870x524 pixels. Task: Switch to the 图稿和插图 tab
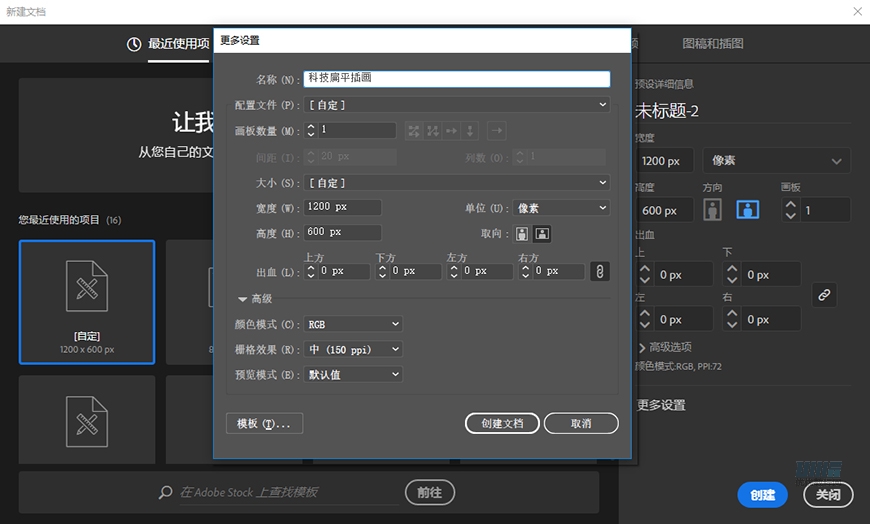(713, 44)
